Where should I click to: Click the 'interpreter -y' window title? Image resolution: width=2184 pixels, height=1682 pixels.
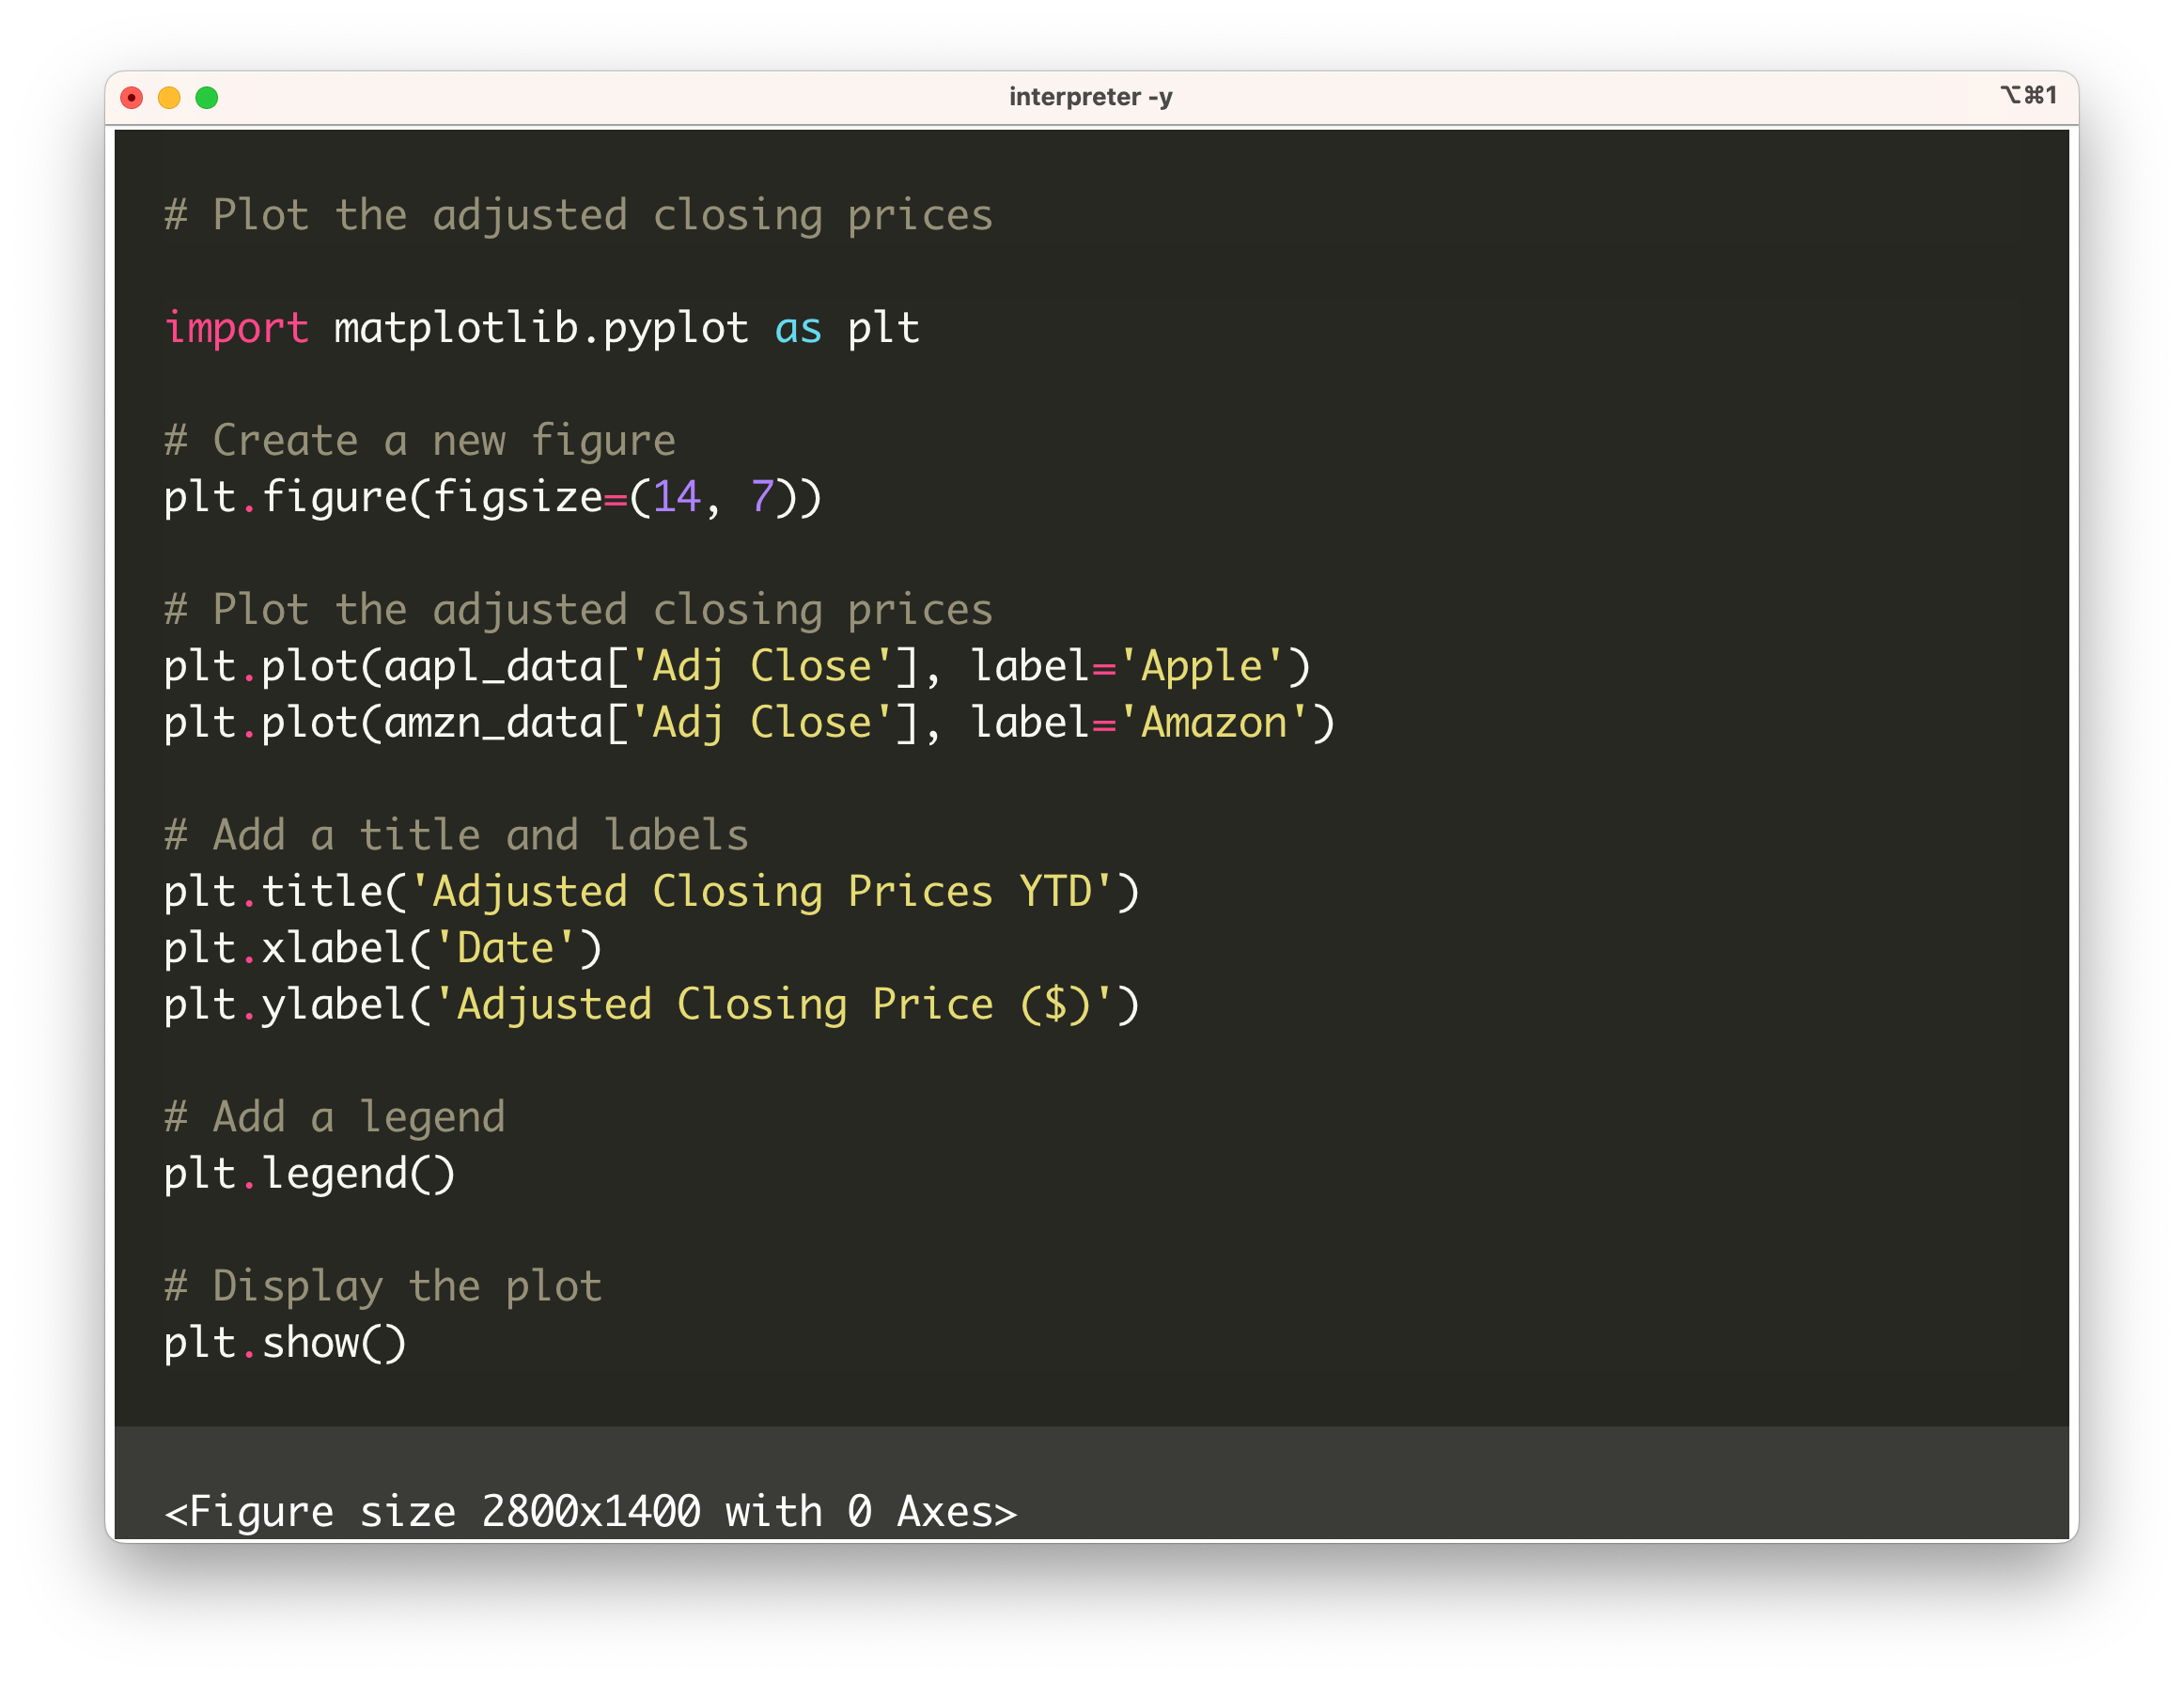(1090, 97)
